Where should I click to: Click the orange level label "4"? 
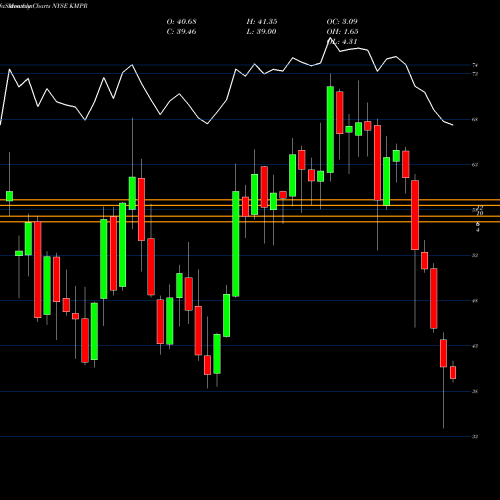tap(478, 230)
